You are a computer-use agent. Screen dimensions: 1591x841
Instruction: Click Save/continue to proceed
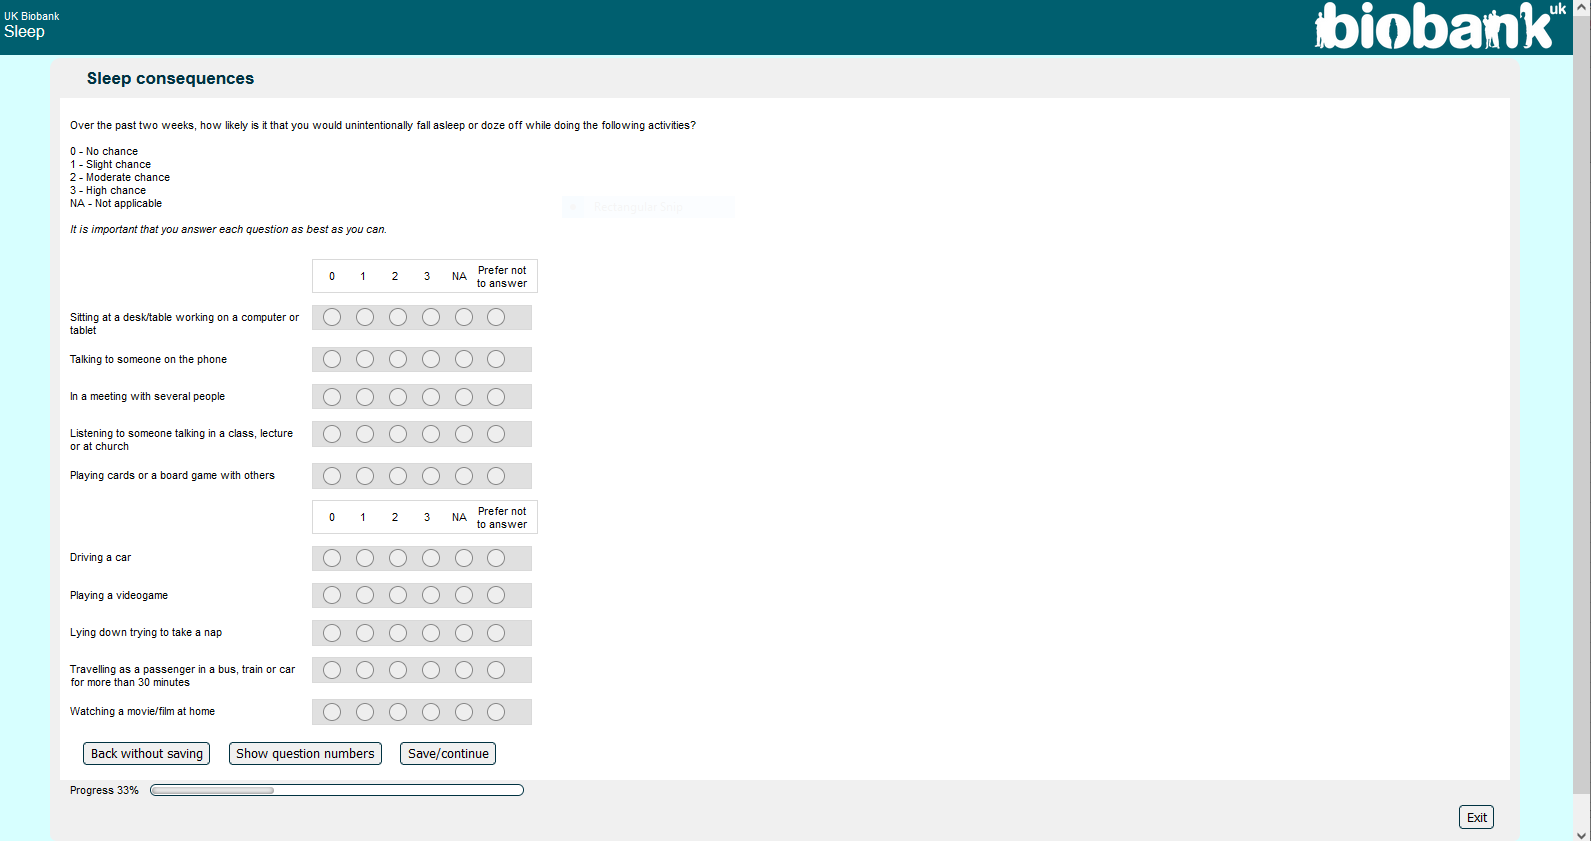click(448, 754)
